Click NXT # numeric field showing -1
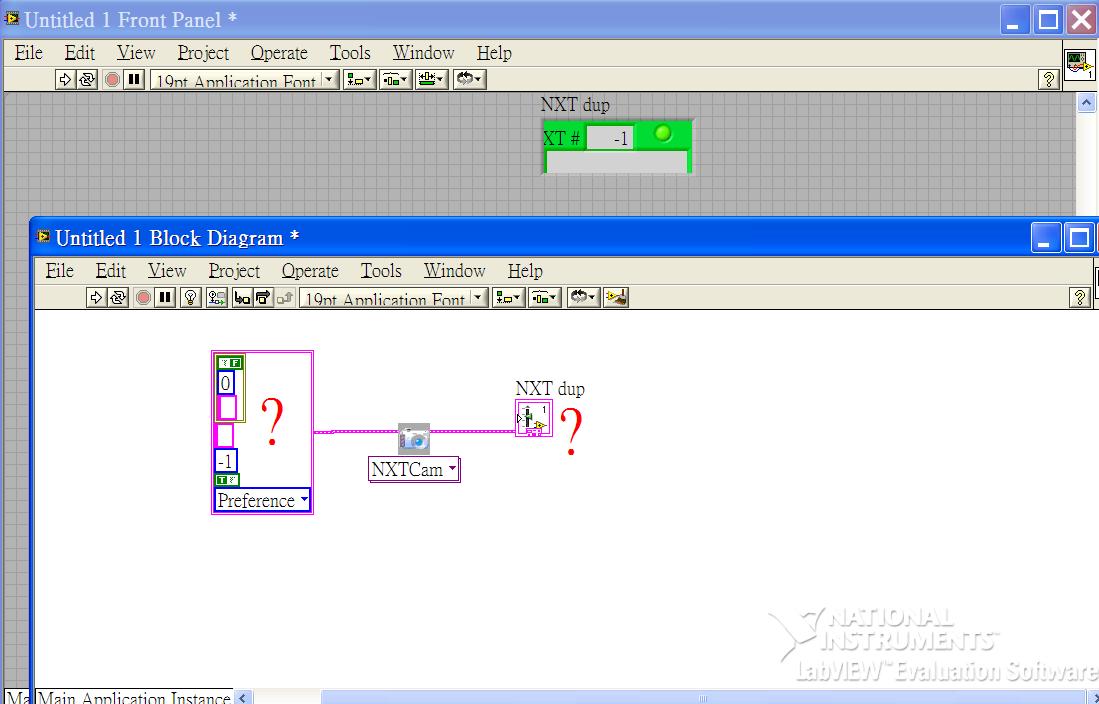The height and width of the screenshot is (704, 1099). 609,138
